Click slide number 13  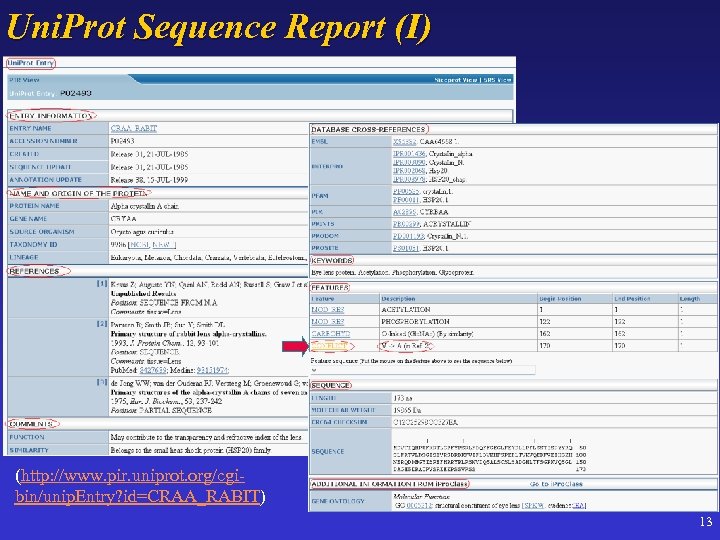tap(706, 522)
